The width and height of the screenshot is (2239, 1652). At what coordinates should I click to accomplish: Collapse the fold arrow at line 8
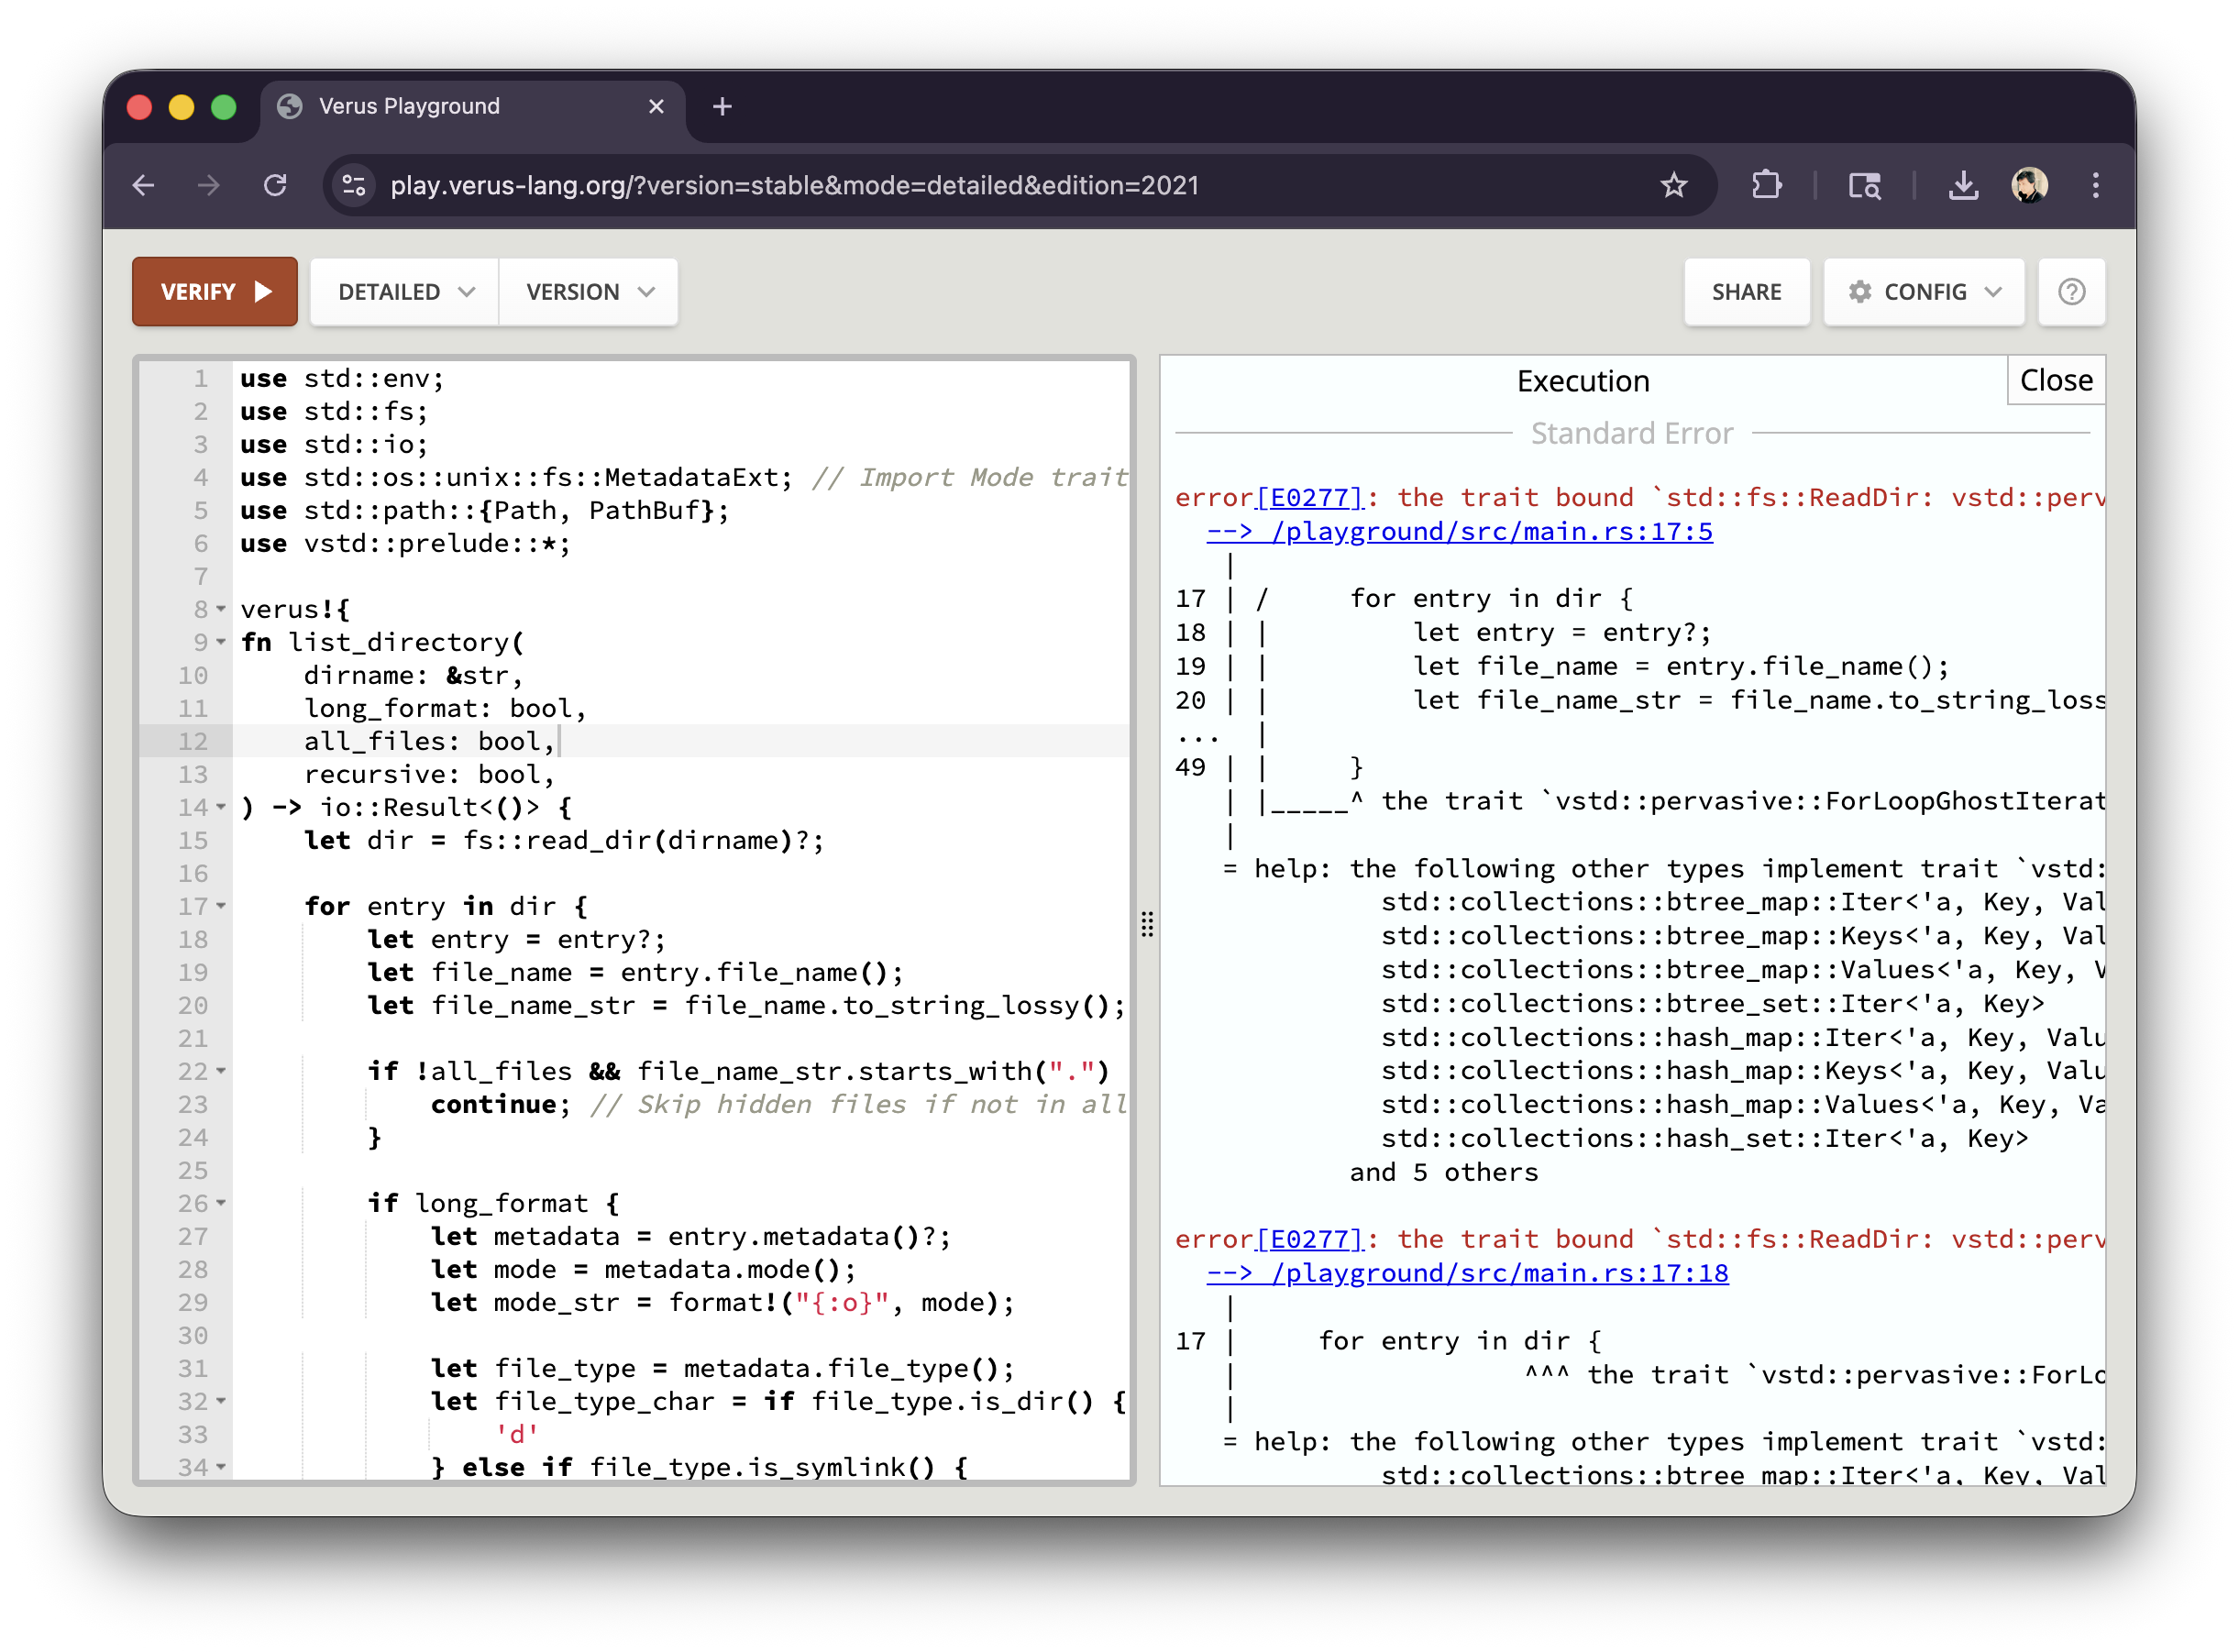click(221, 609)
